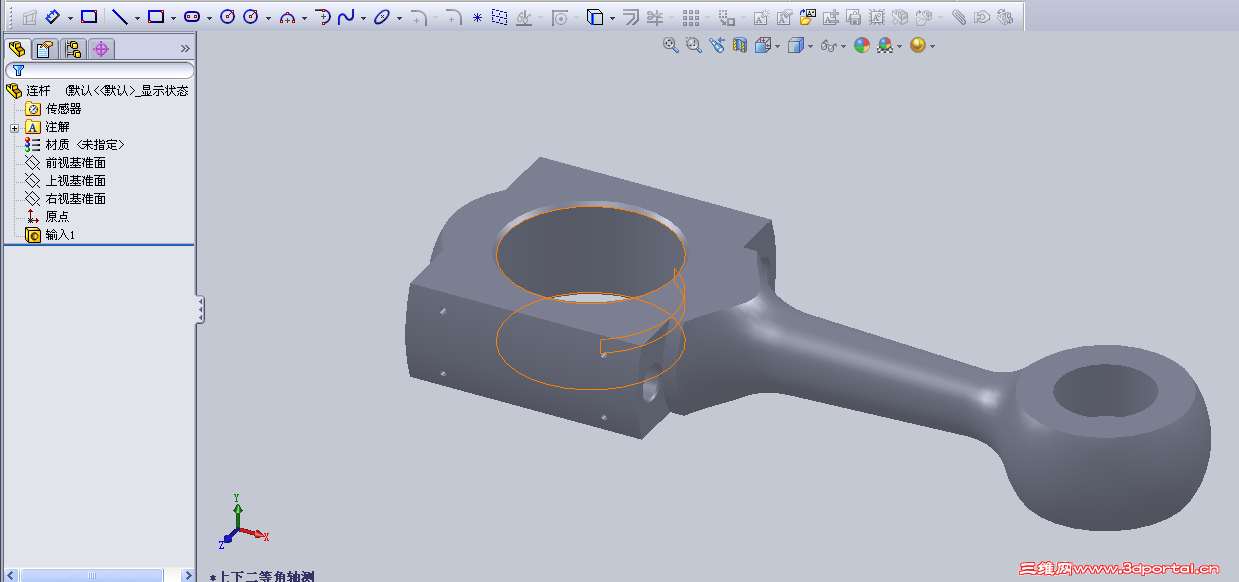Viewport: 1239px width, 582px height.
Task: Select the Circle sketch tool
Action: (x=228, y=17)
